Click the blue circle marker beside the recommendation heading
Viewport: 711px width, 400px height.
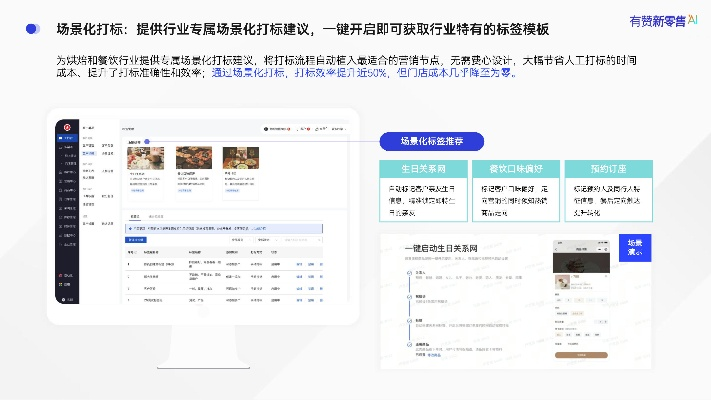[148, 141]
